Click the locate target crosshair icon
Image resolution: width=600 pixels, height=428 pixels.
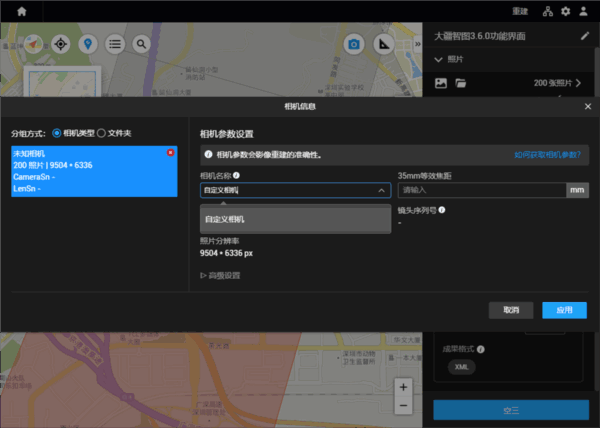coord(61,44)
